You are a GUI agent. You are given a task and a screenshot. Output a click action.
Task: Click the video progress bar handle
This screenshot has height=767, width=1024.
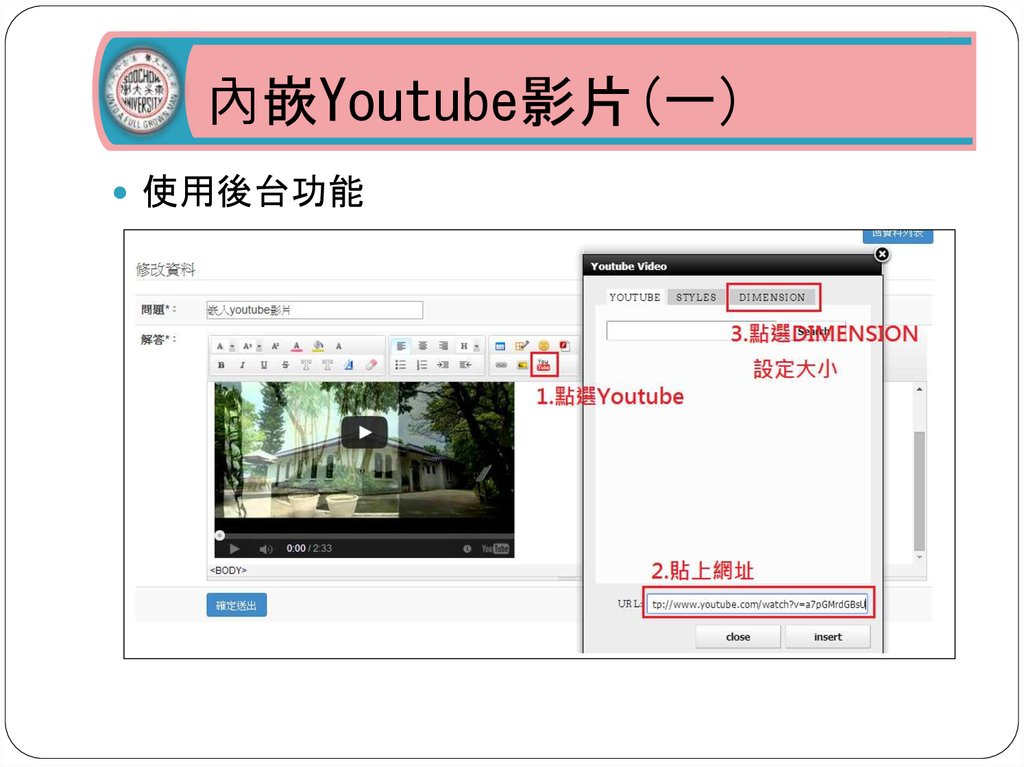pos(220,535)
